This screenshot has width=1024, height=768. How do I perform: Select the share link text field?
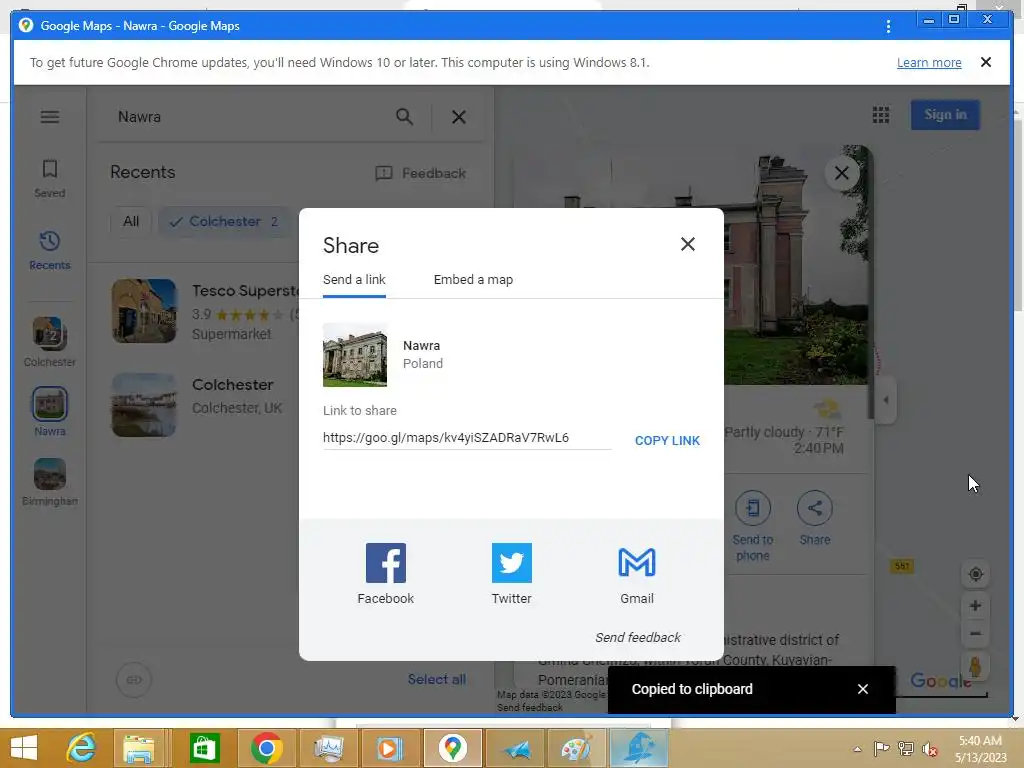click(x=467, y=438)
